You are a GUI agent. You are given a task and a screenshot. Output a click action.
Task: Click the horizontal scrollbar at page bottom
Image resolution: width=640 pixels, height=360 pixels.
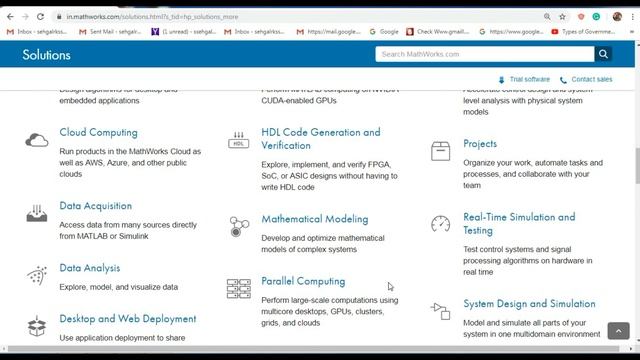(313, 349)
